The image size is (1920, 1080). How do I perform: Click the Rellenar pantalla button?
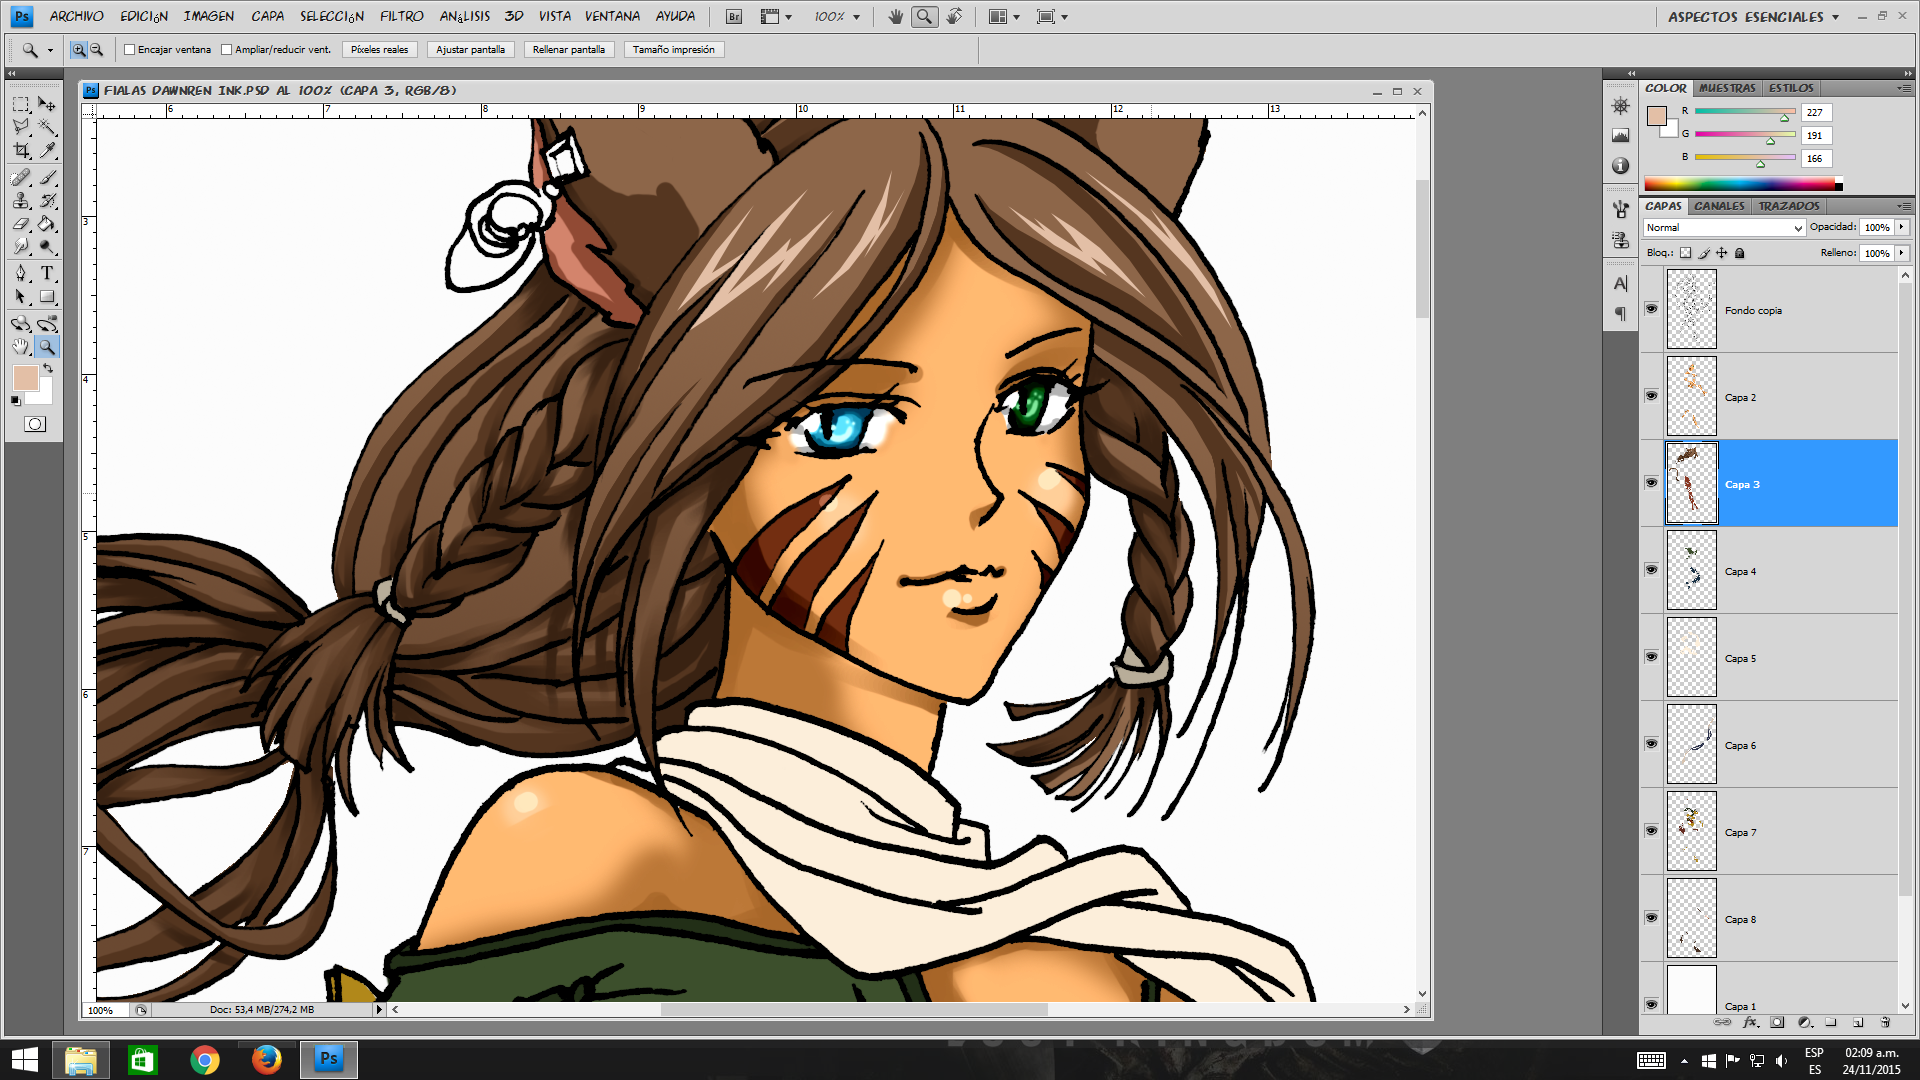pyautogui.click(x=568, y=49)
